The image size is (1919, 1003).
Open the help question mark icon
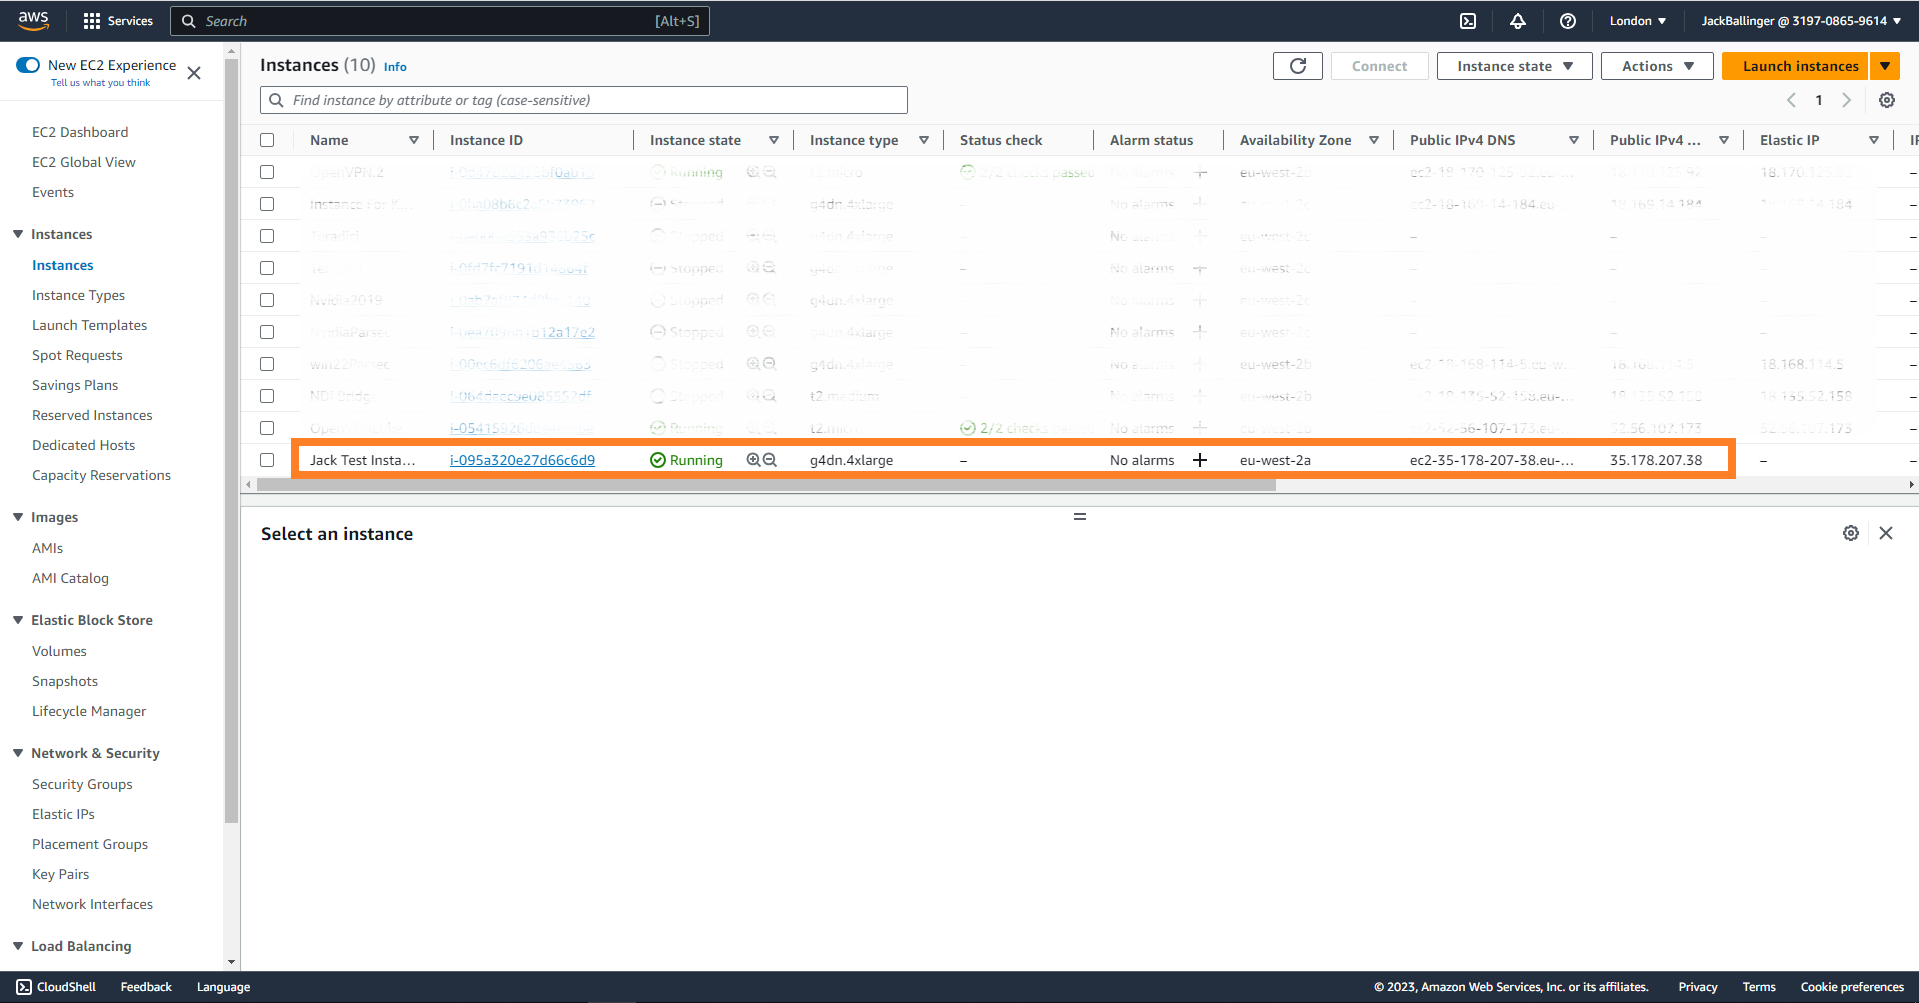coord(1567,21)
